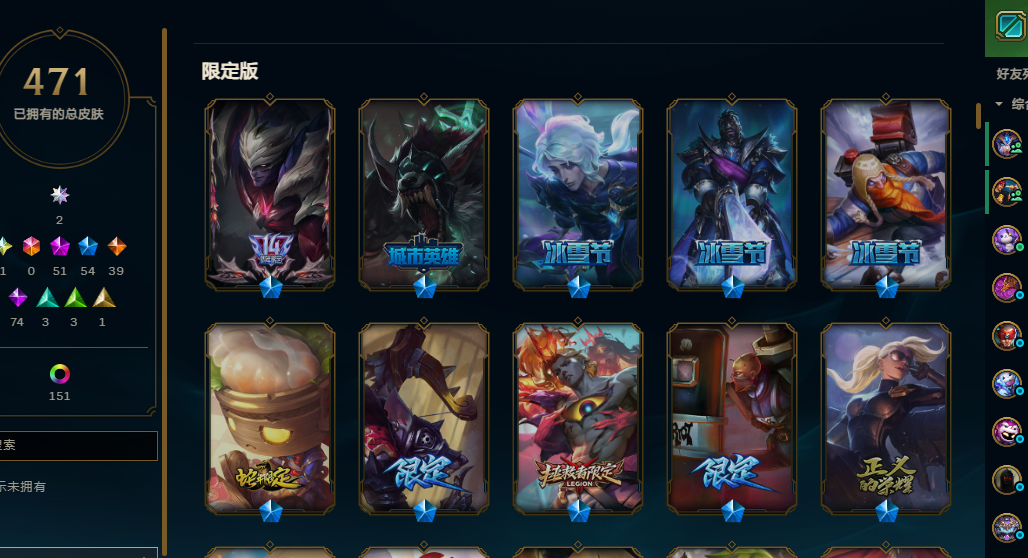Click the skin search input field
Screen dimensions: 1028x558
click(x=79, y=446)
